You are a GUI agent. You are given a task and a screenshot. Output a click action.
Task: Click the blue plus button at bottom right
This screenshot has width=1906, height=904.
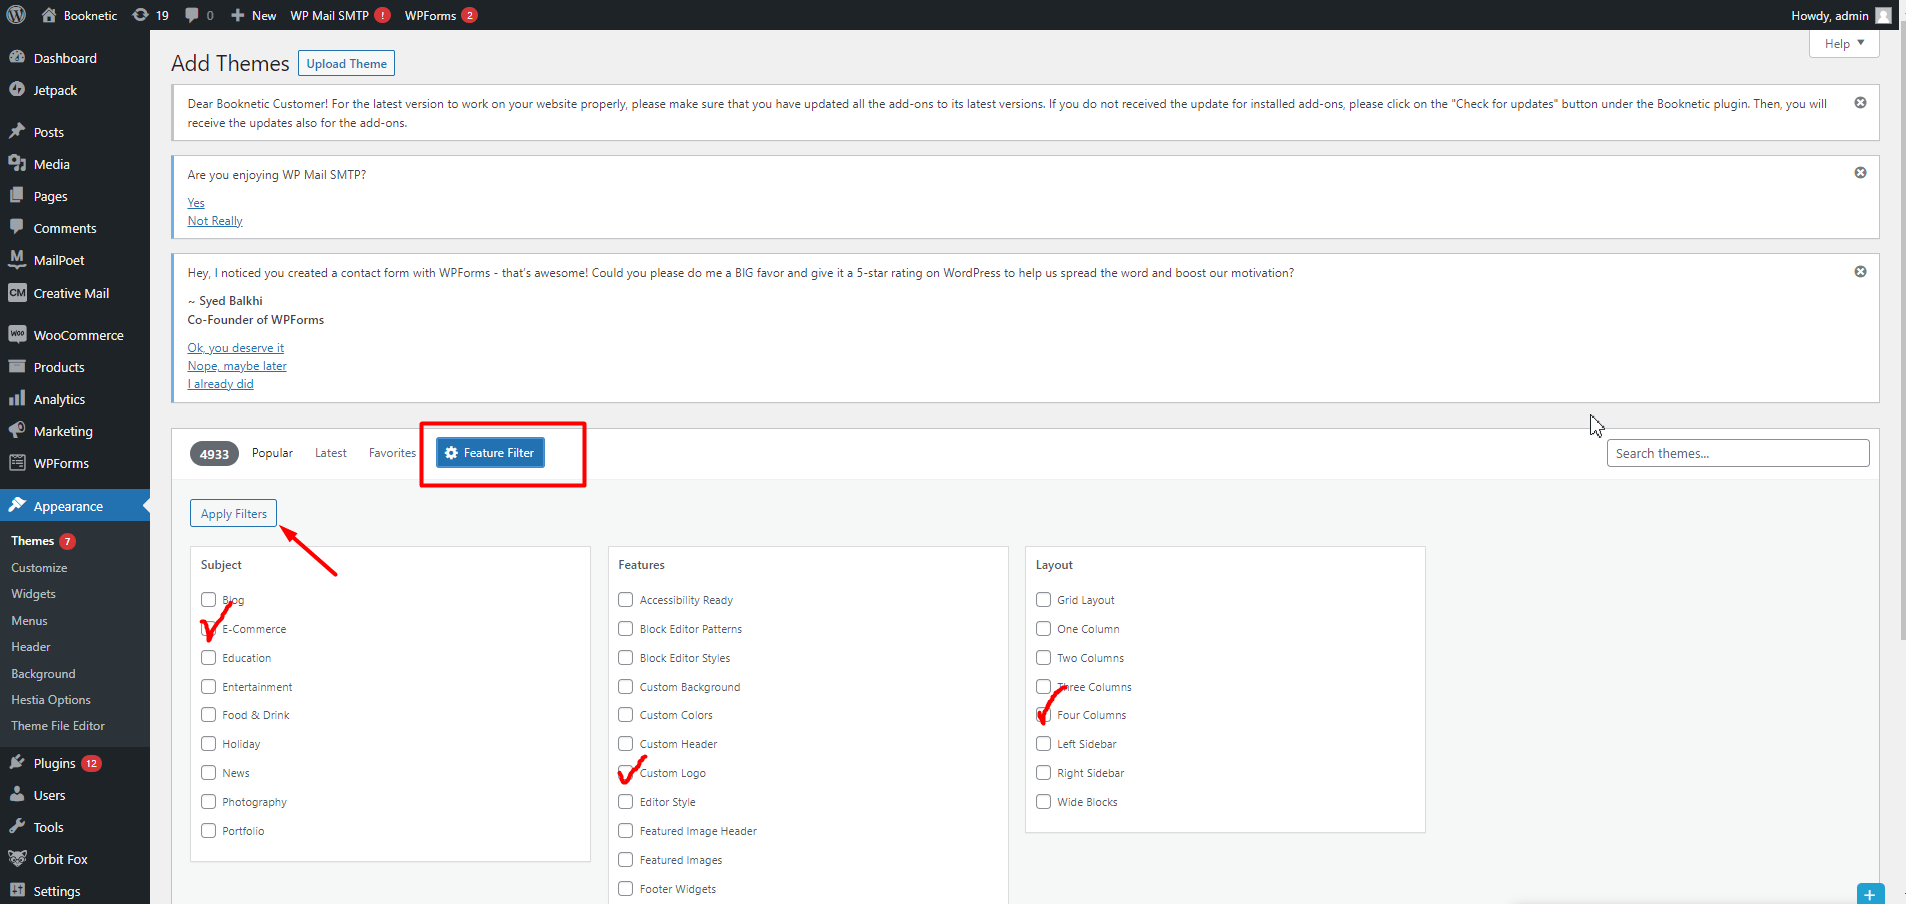tap(1870, 894)
